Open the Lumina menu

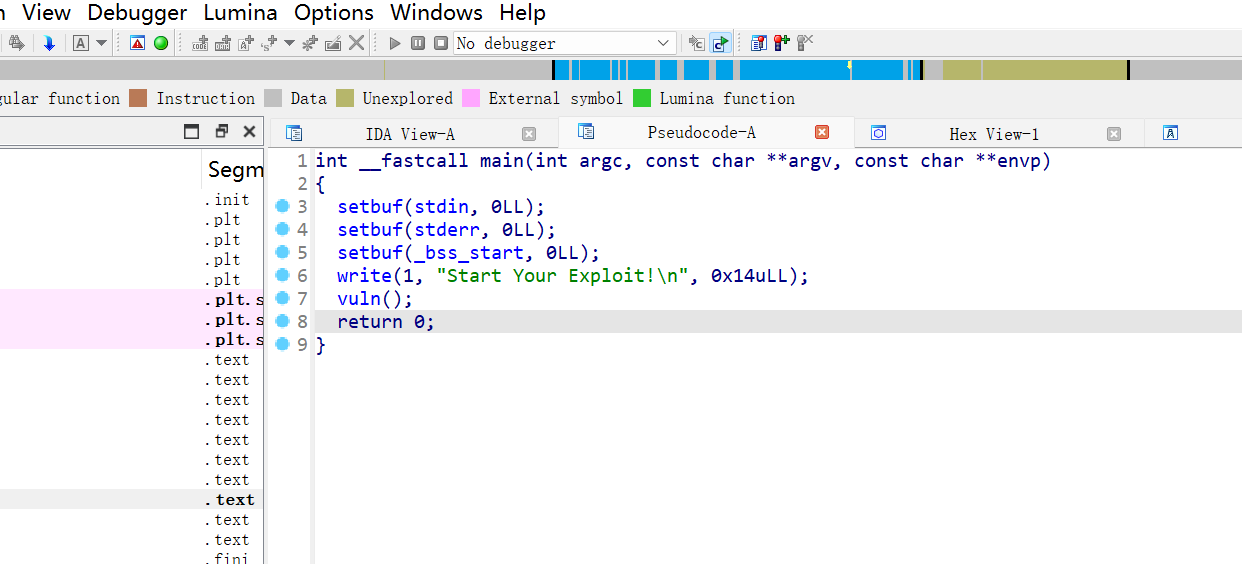click(240, 13)
